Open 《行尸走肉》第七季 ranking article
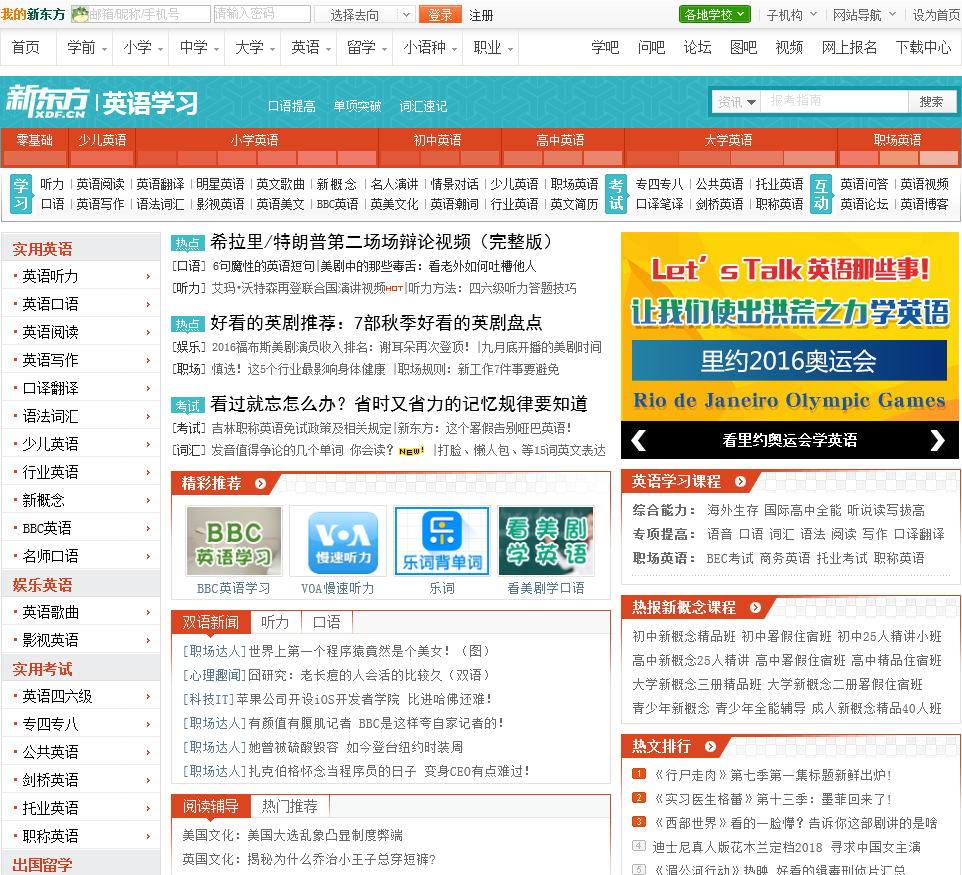 (x=771, y=775)
